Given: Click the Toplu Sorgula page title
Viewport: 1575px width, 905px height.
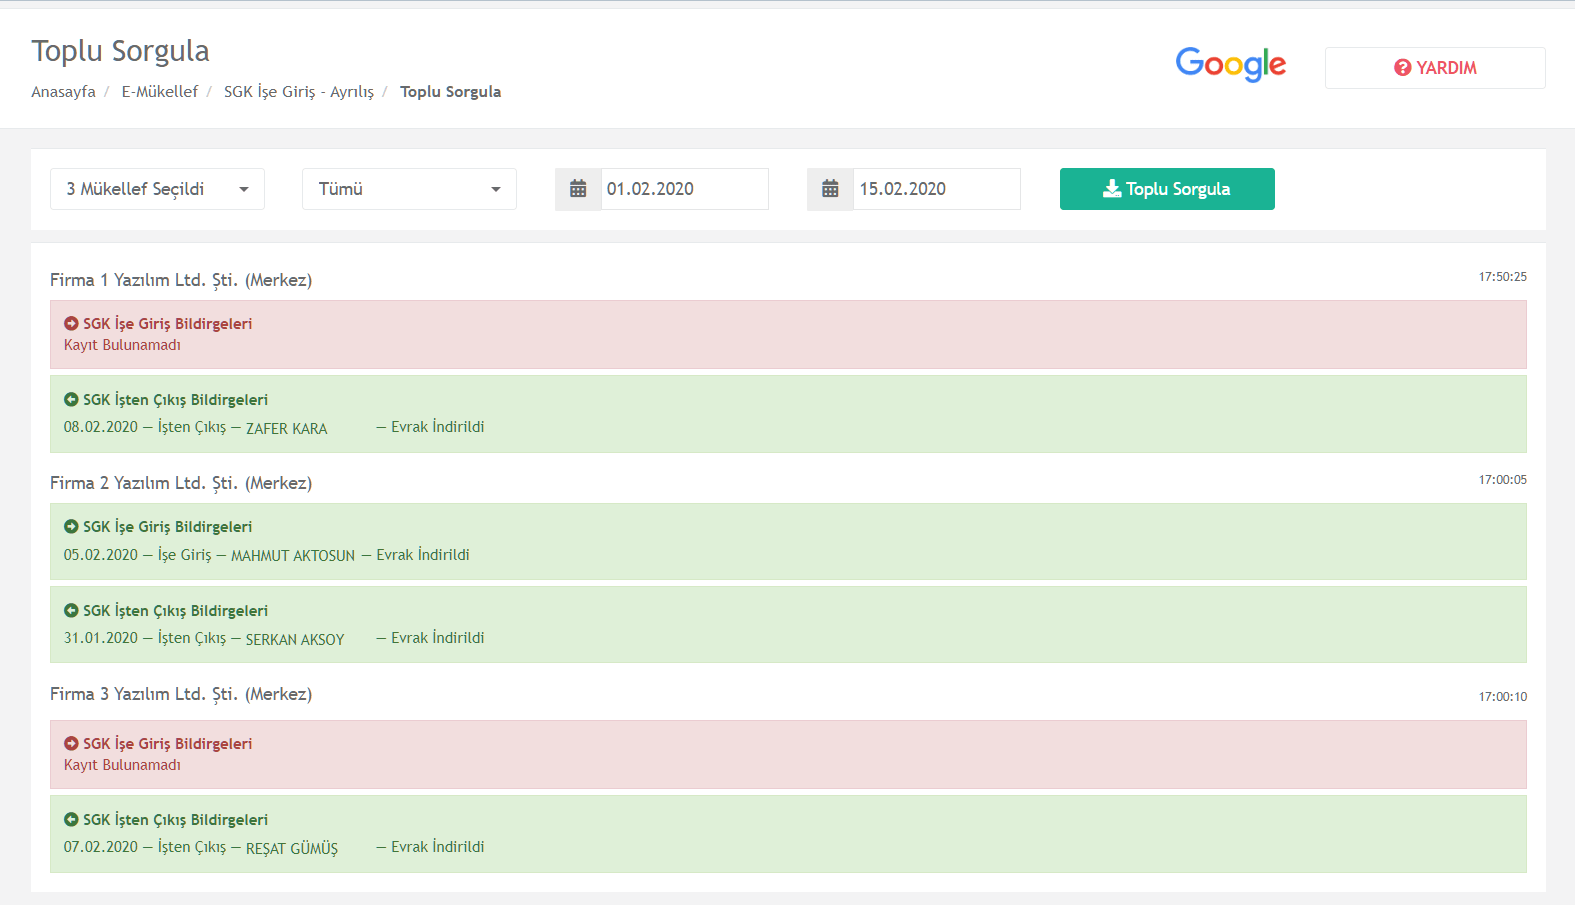Looking at the screenshot, I should point(120,51).
